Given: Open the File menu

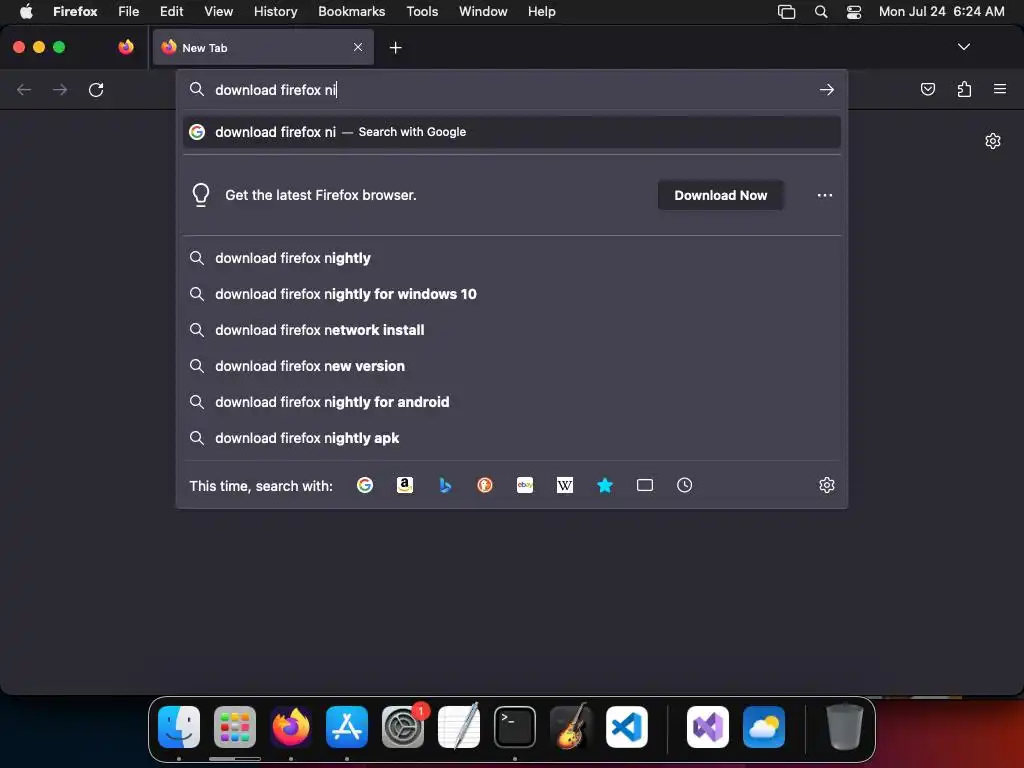Looking at the screenshot, I should tap(129, 12).
